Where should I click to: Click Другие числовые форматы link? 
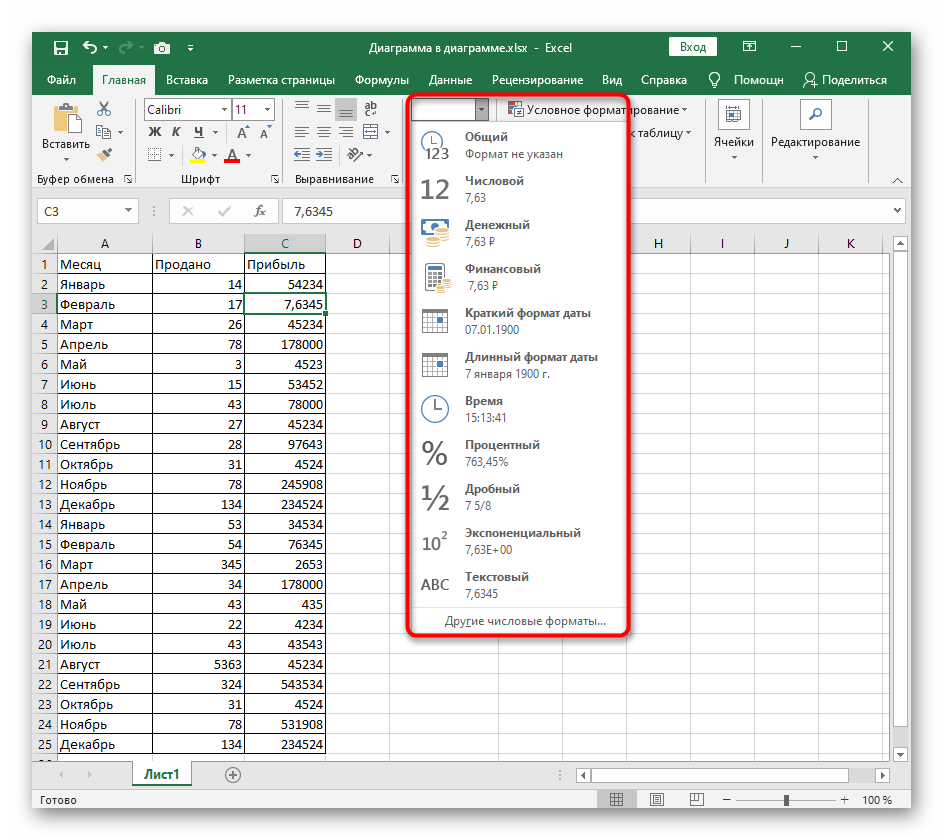pos(525,621)
